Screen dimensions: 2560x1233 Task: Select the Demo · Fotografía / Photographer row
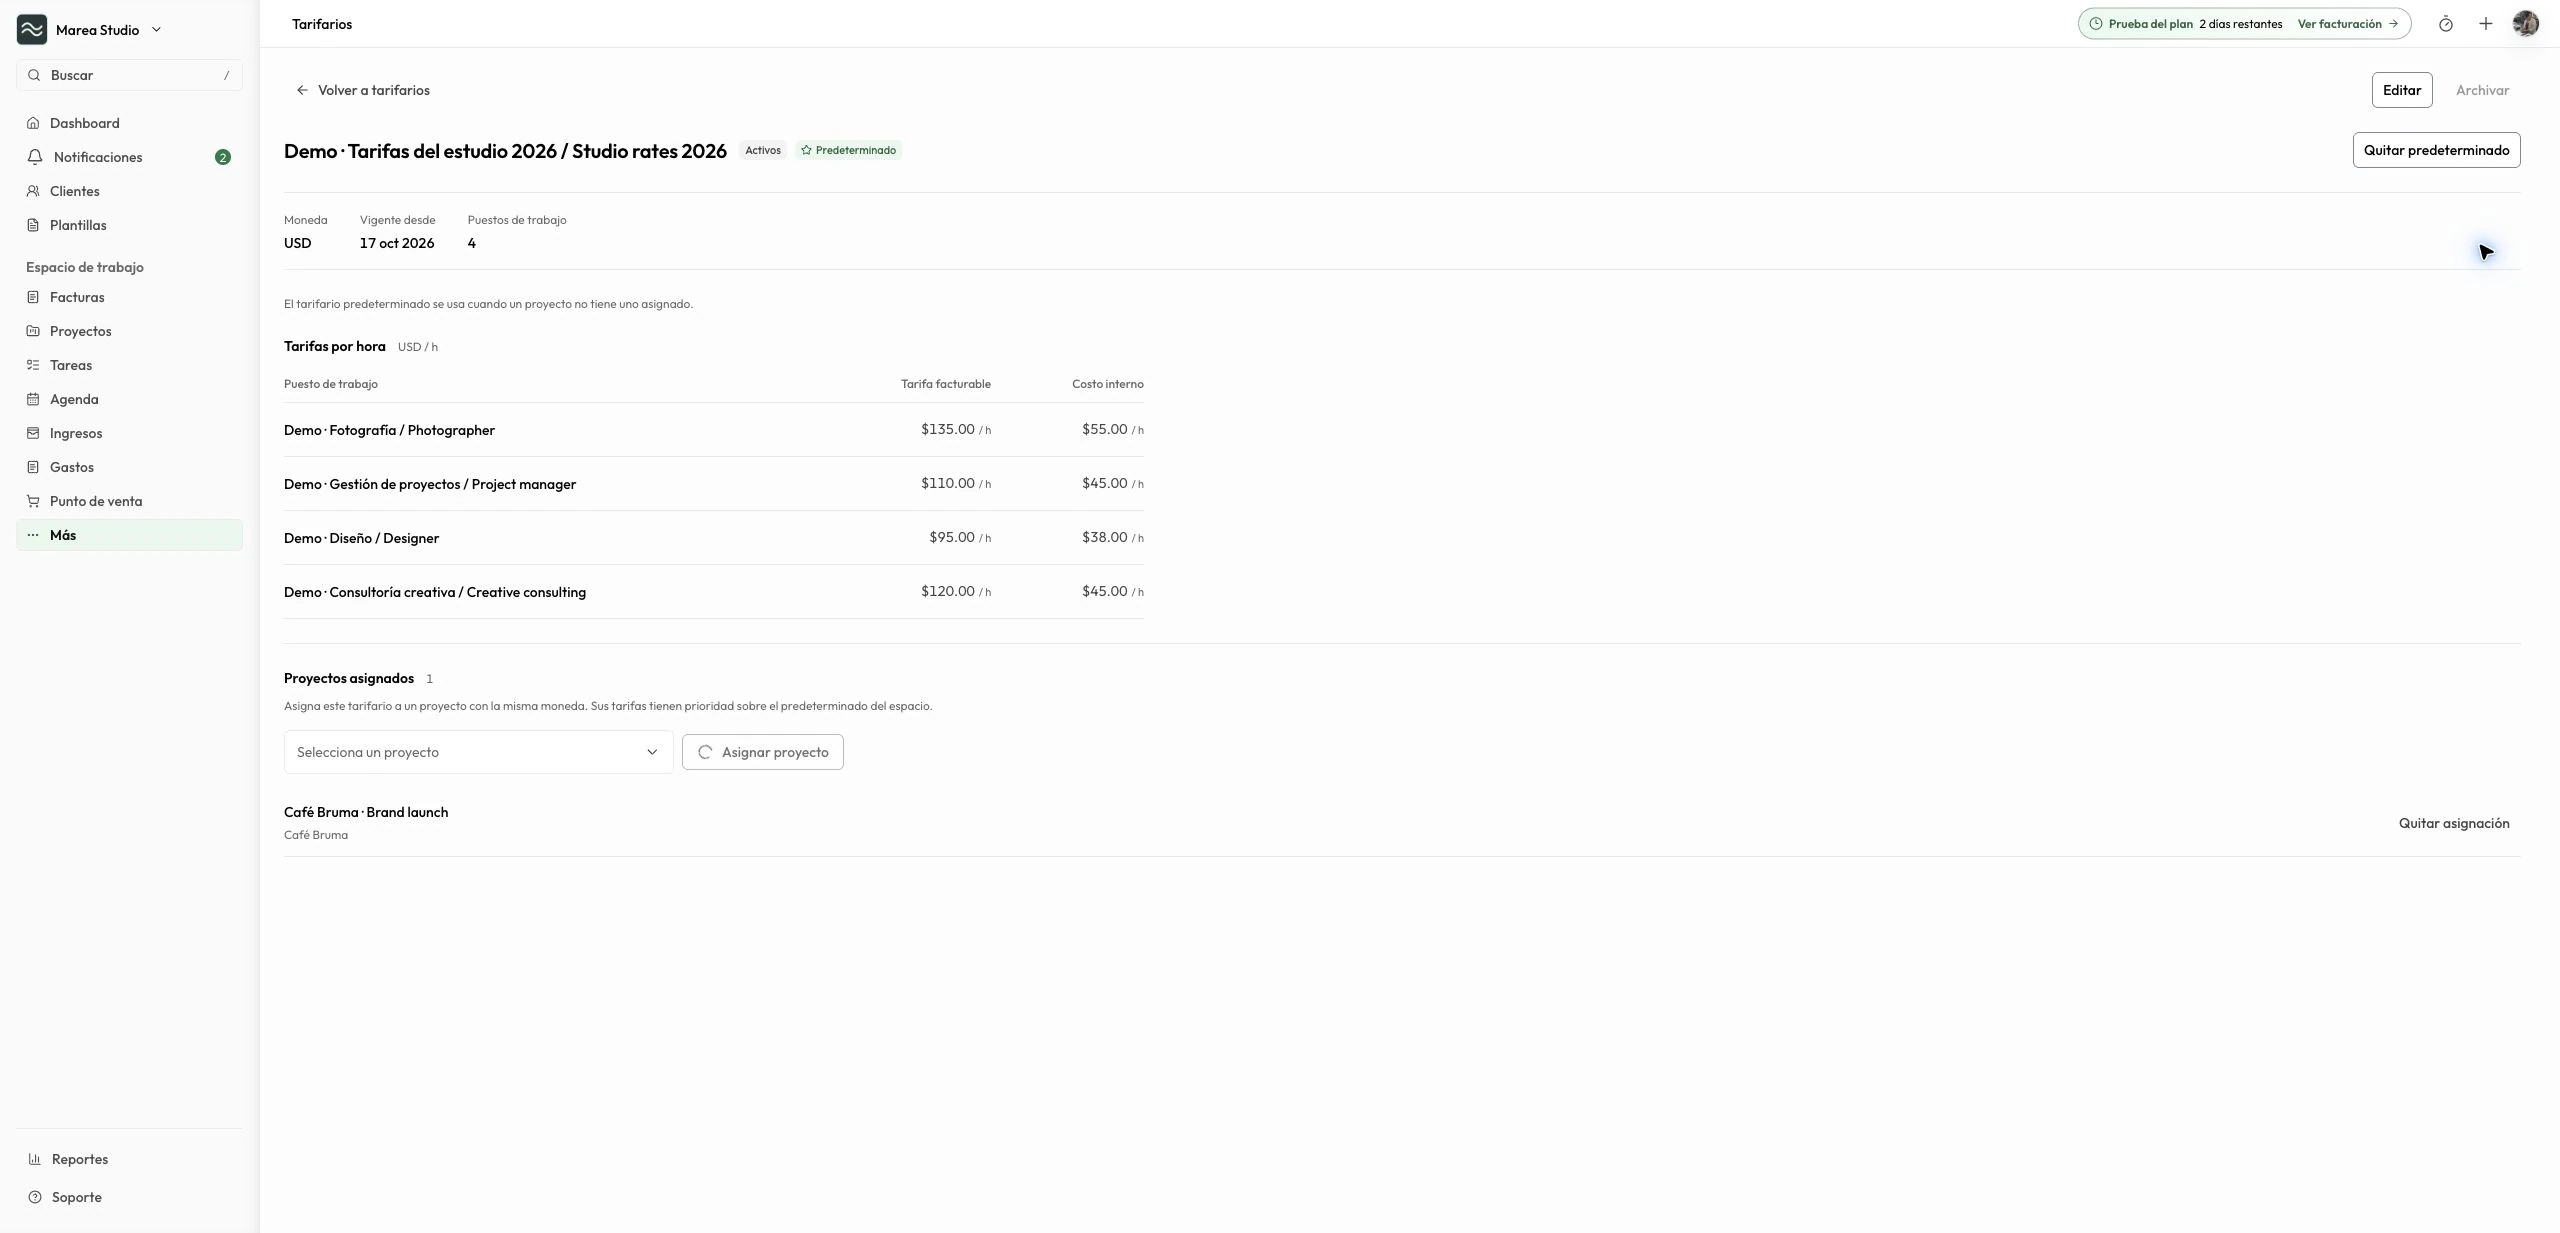coord(714,430)
